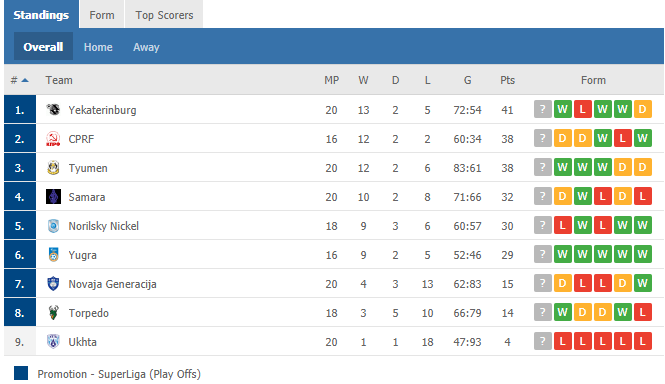This screenshot has height=384, width=665.
Task: Select the Home standings filter
Action: click(98, 47)
